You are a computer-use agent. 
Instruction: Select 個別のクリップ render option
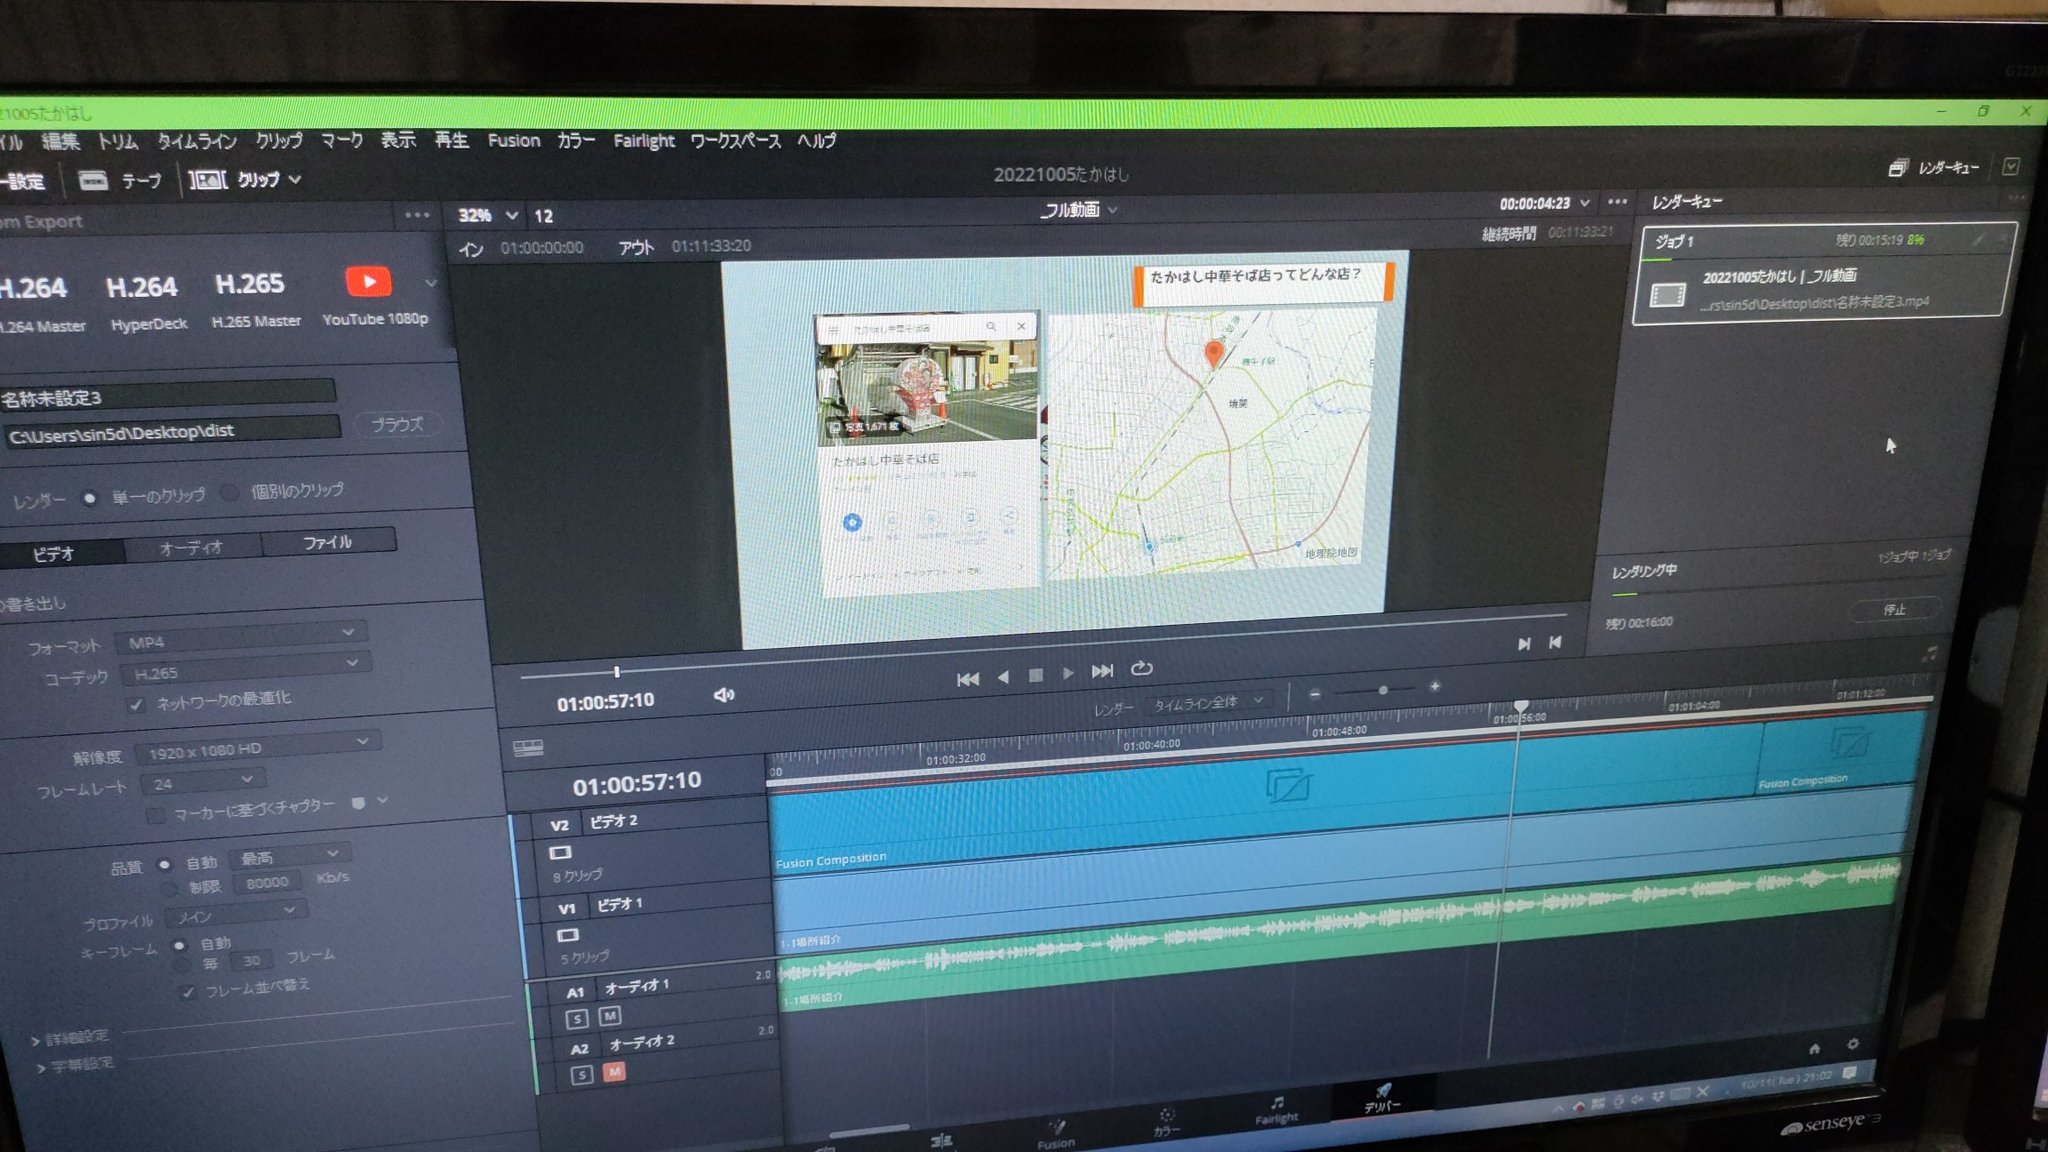click(x=229, y=492)
